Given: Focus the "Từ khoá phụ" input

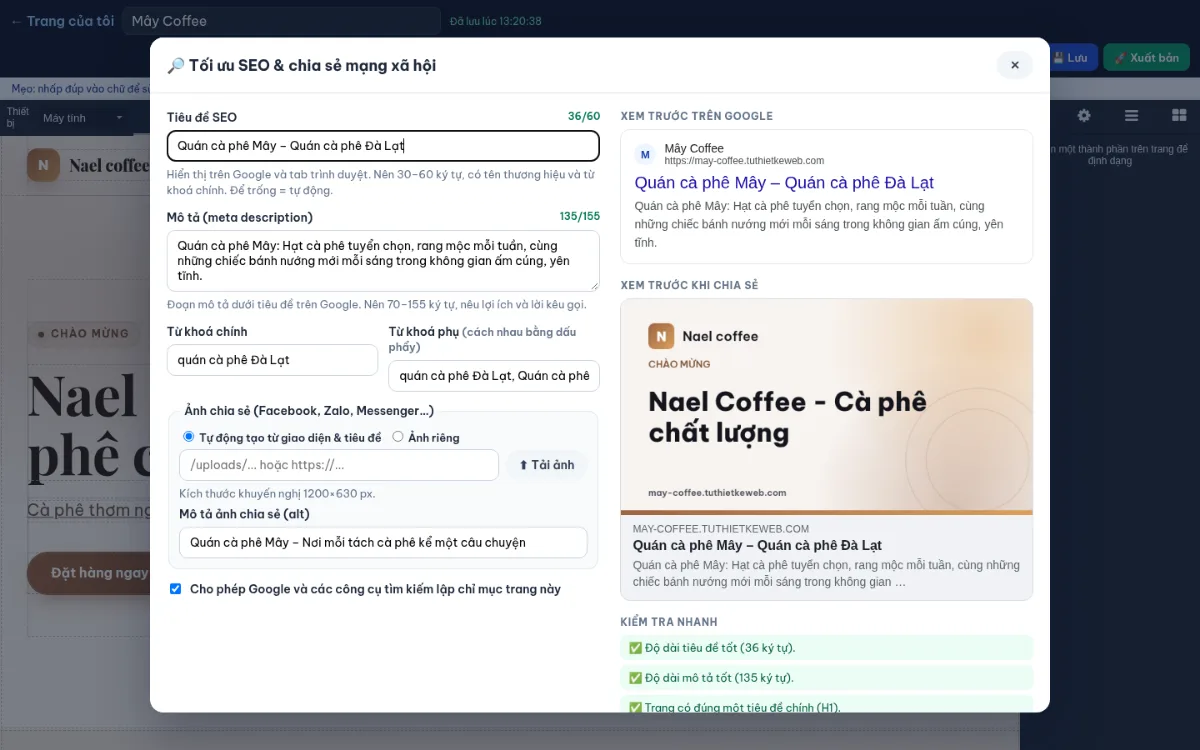Looking at the screenshot, I should click(494, 376).
